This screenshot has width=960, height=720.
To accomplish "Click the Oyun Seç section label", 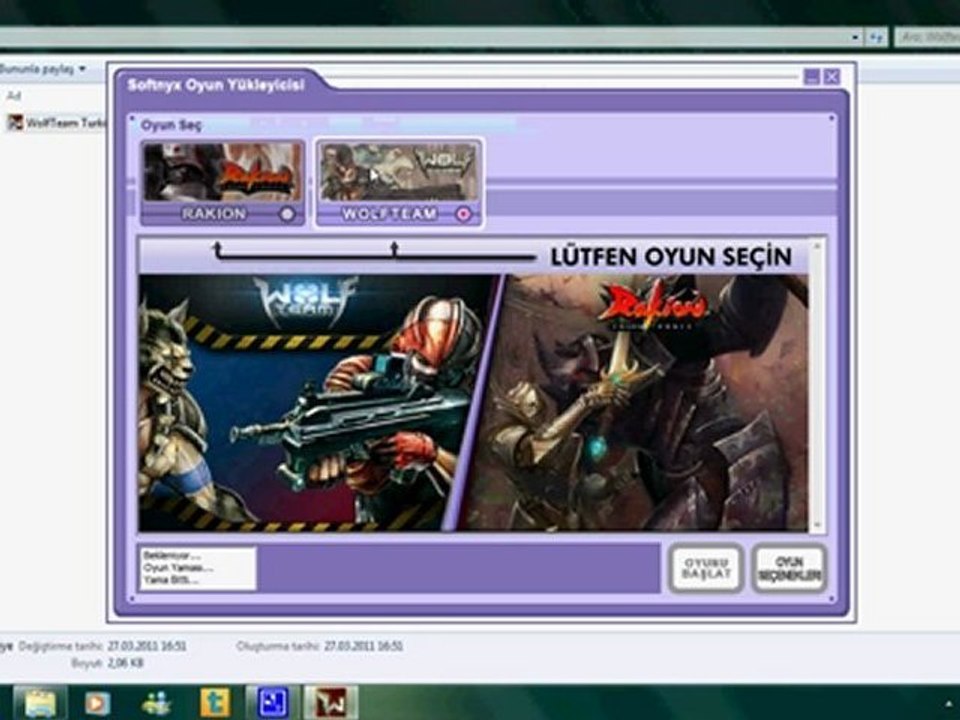I will [x=171, y=125].
